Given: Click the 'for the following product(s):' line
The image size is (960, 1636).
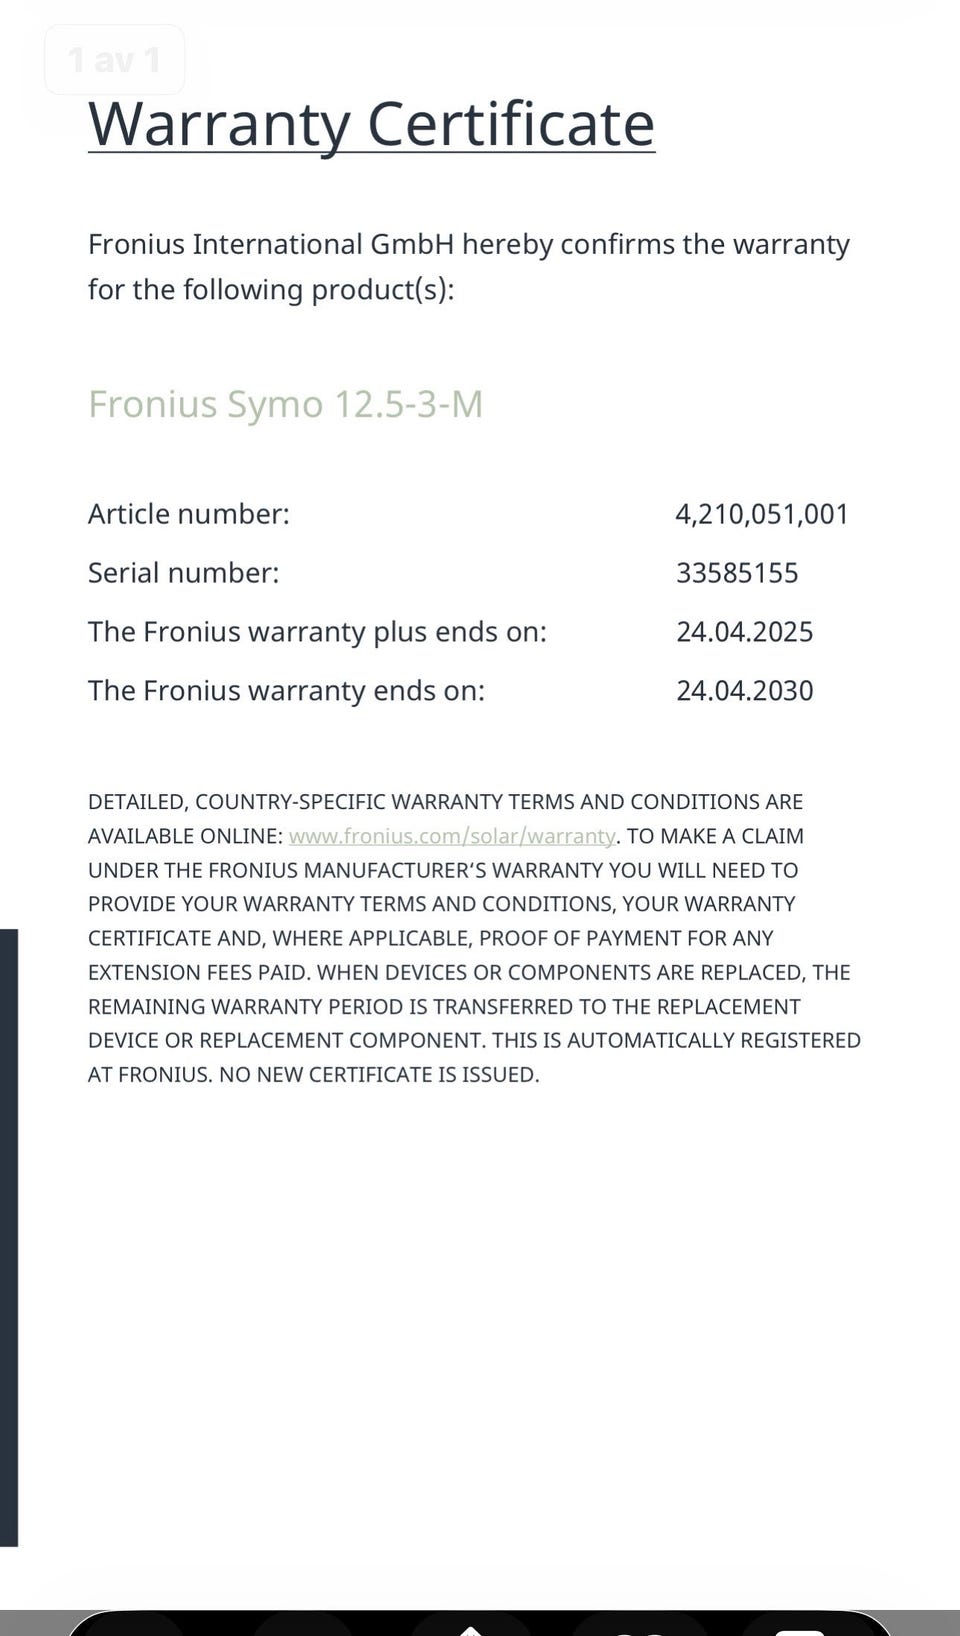Looking at the screenshot, I should click(271, 290).
